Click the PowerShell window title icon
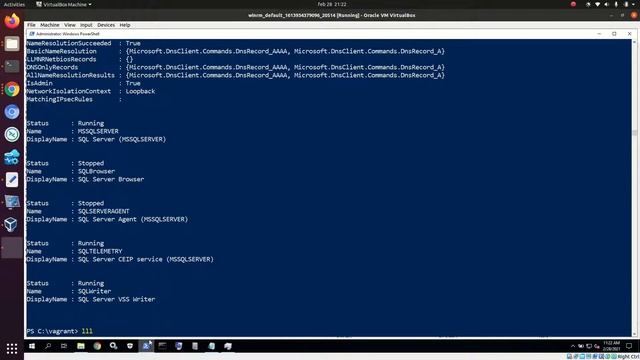Image resolution: width=640 pixels, height=360 pixels. (x=31, y=34)
